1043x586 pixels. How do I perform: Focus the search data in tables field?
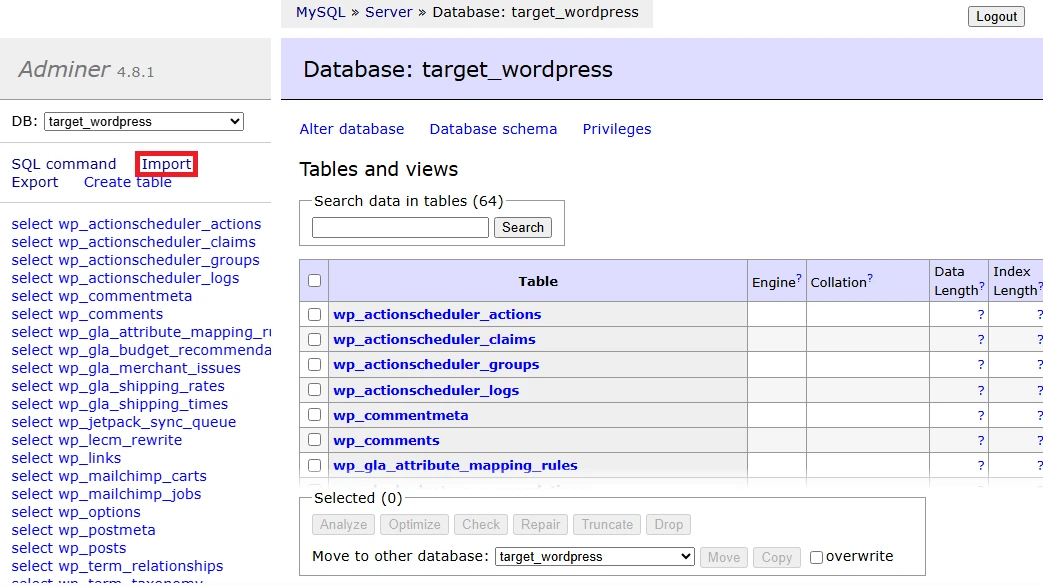[400, 227]
